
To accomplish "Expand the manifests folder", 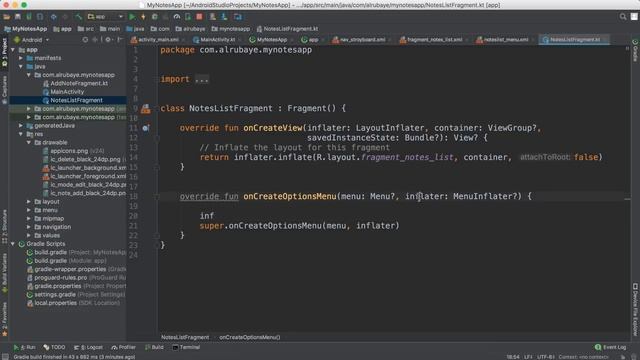I will [x=21, y=58].
